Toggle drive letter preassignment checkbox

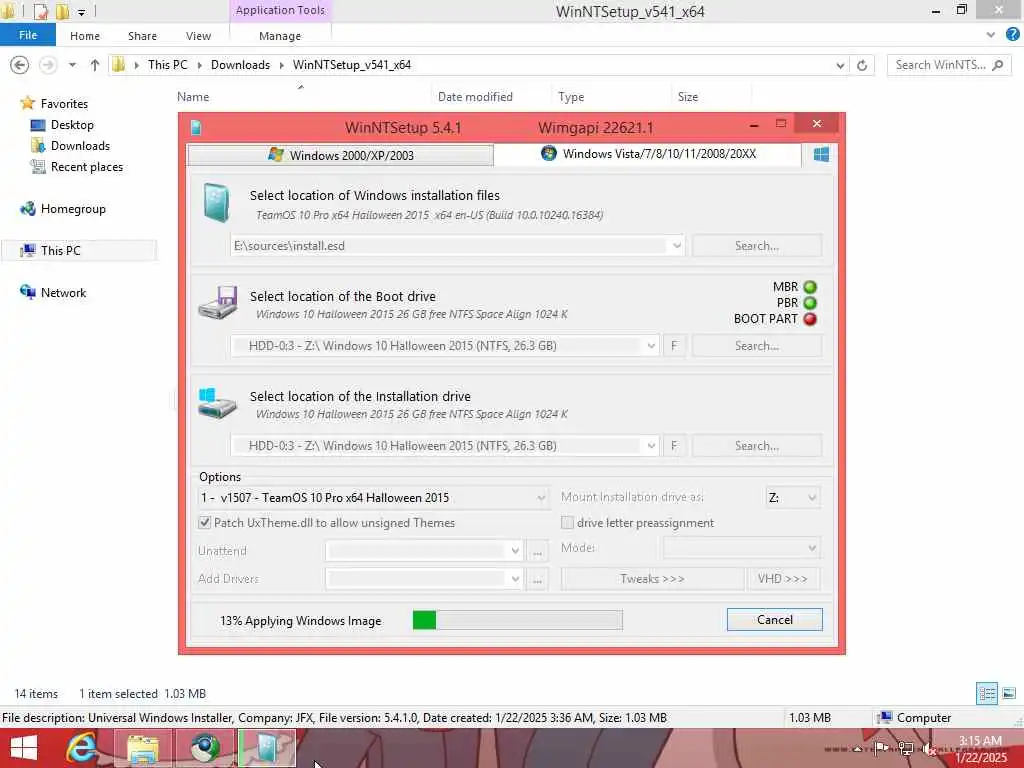pyautogui.click(x=568, y=522)
